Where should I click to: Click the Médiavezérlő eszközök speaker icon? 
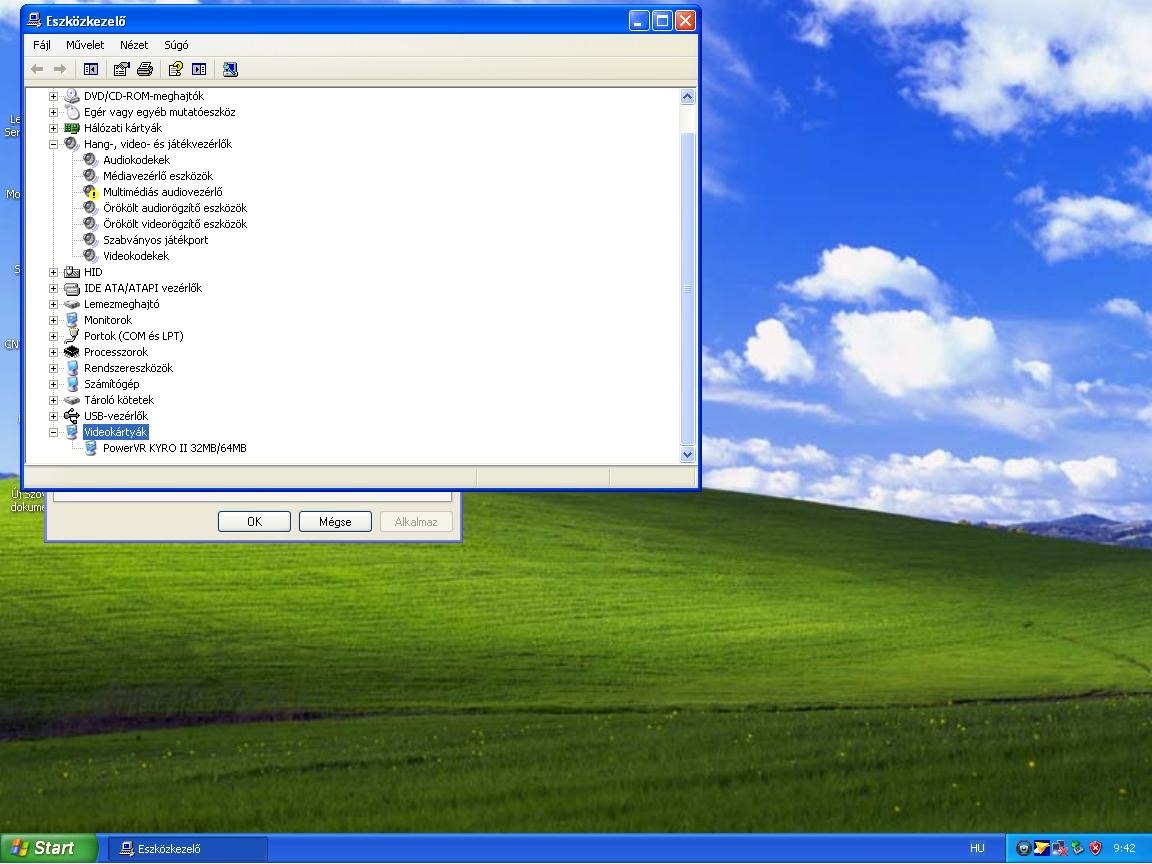90,176
